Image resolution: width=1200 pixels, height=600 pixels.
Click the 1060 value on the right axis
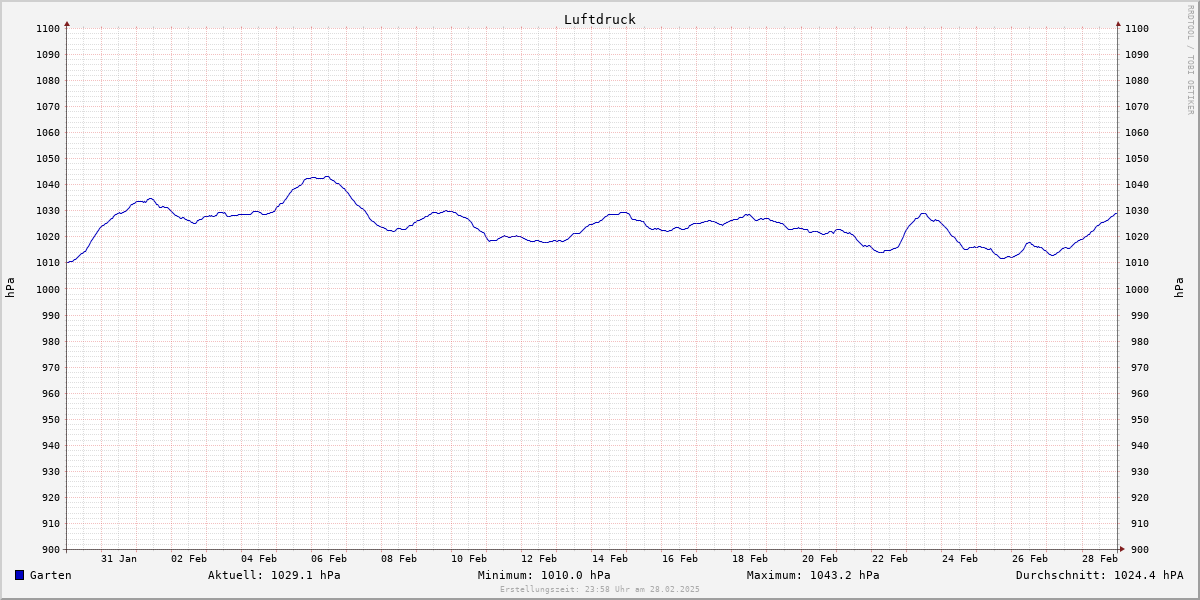(1137, 132)
